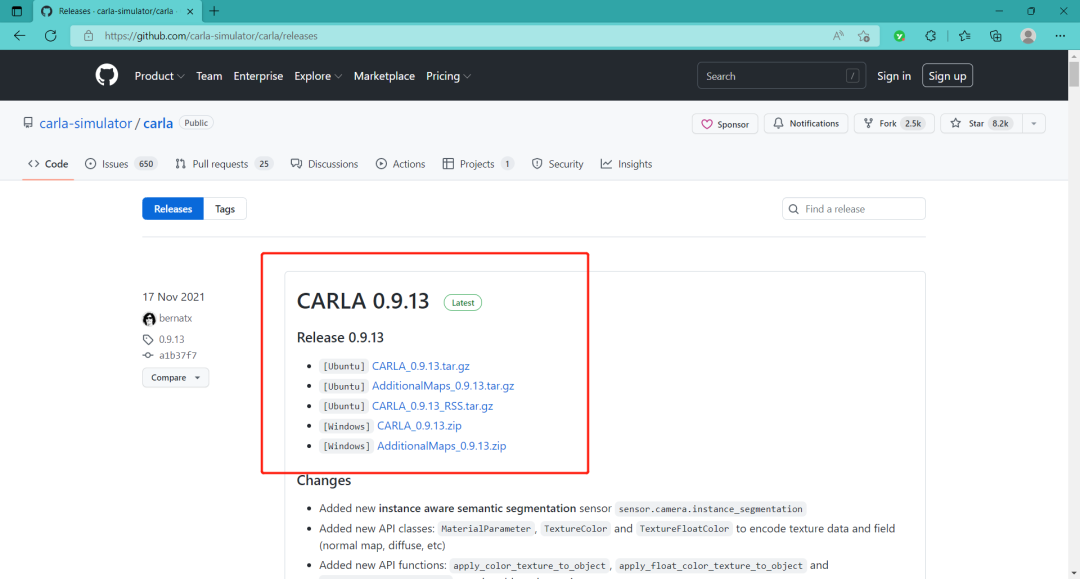Open the Pull requests tab
This screenshot has width=1080, height=579.
click(224, 164)
